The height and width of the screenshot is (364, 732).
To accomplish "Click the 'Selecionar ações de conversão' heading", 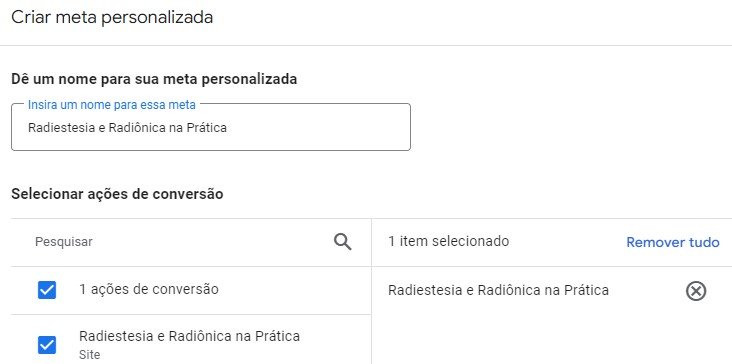I will 117,194.
